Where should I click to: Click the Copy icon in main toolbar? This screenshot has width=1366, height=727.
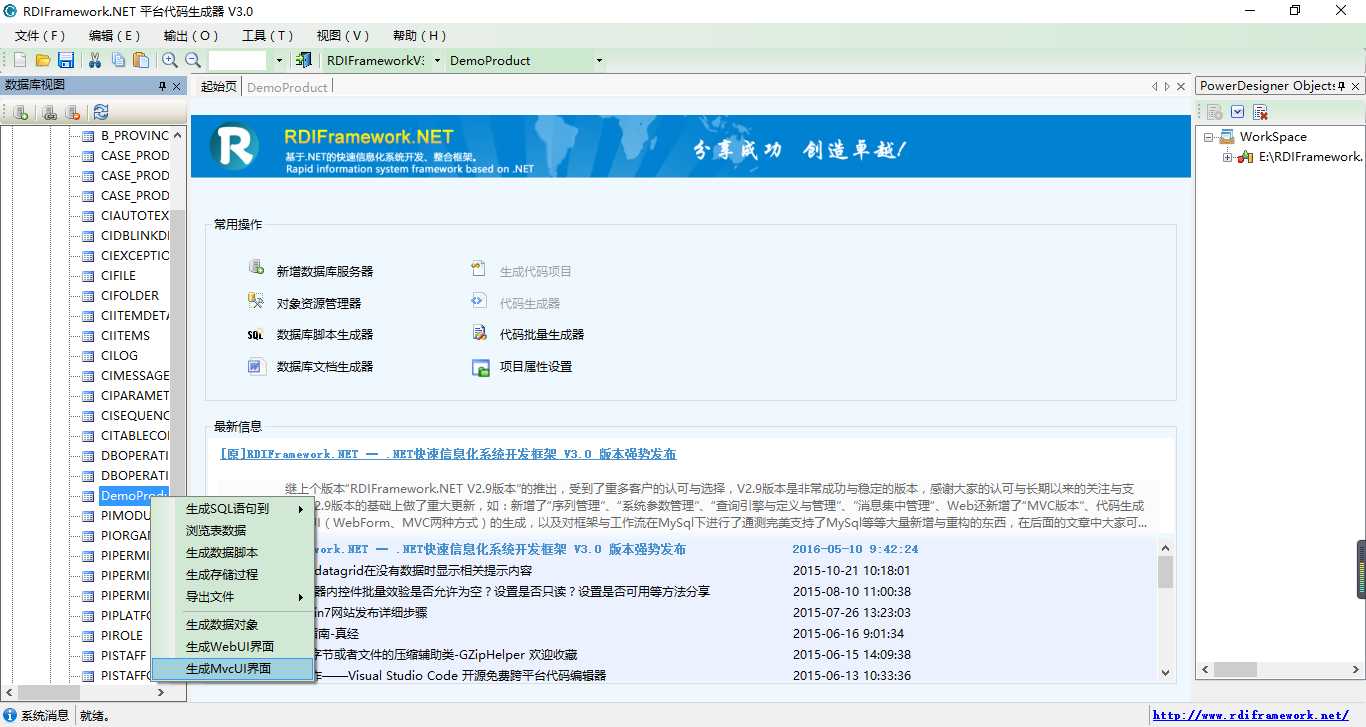coord(118,60)
